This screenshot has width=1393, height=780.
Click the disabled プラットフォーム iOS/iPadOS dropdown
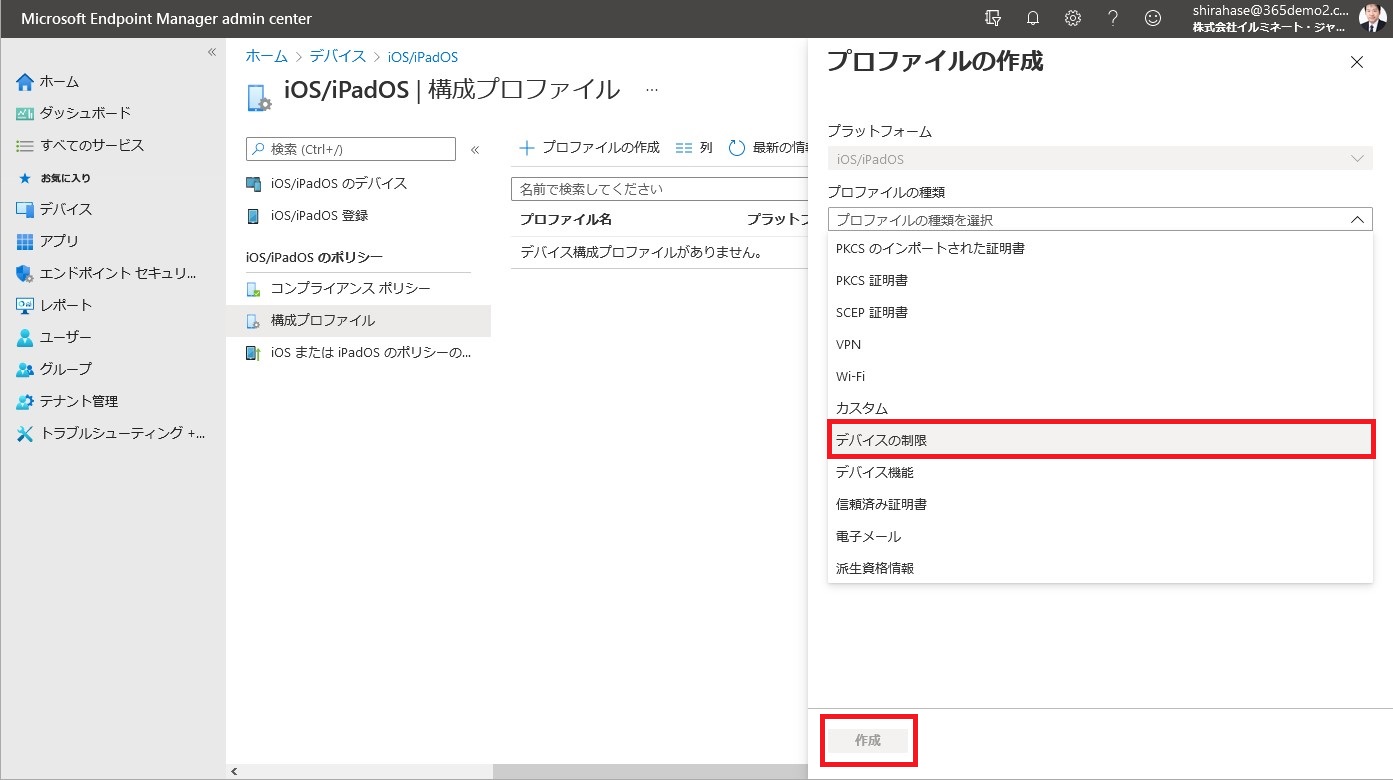1100,158
